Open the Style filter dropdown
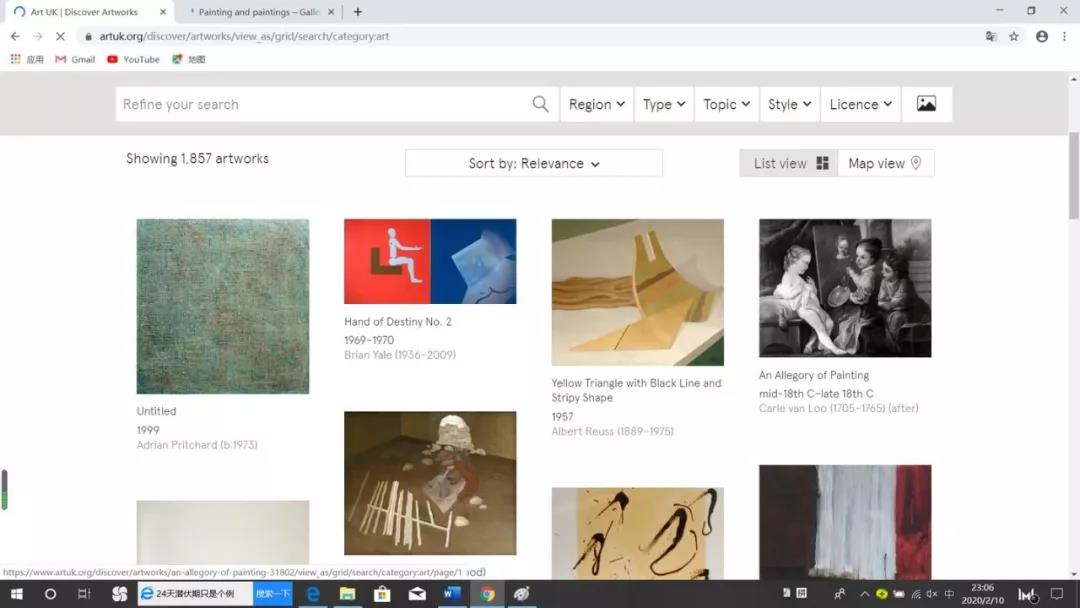The width and height of the screenshot is (1080, 608). point(789,104)
